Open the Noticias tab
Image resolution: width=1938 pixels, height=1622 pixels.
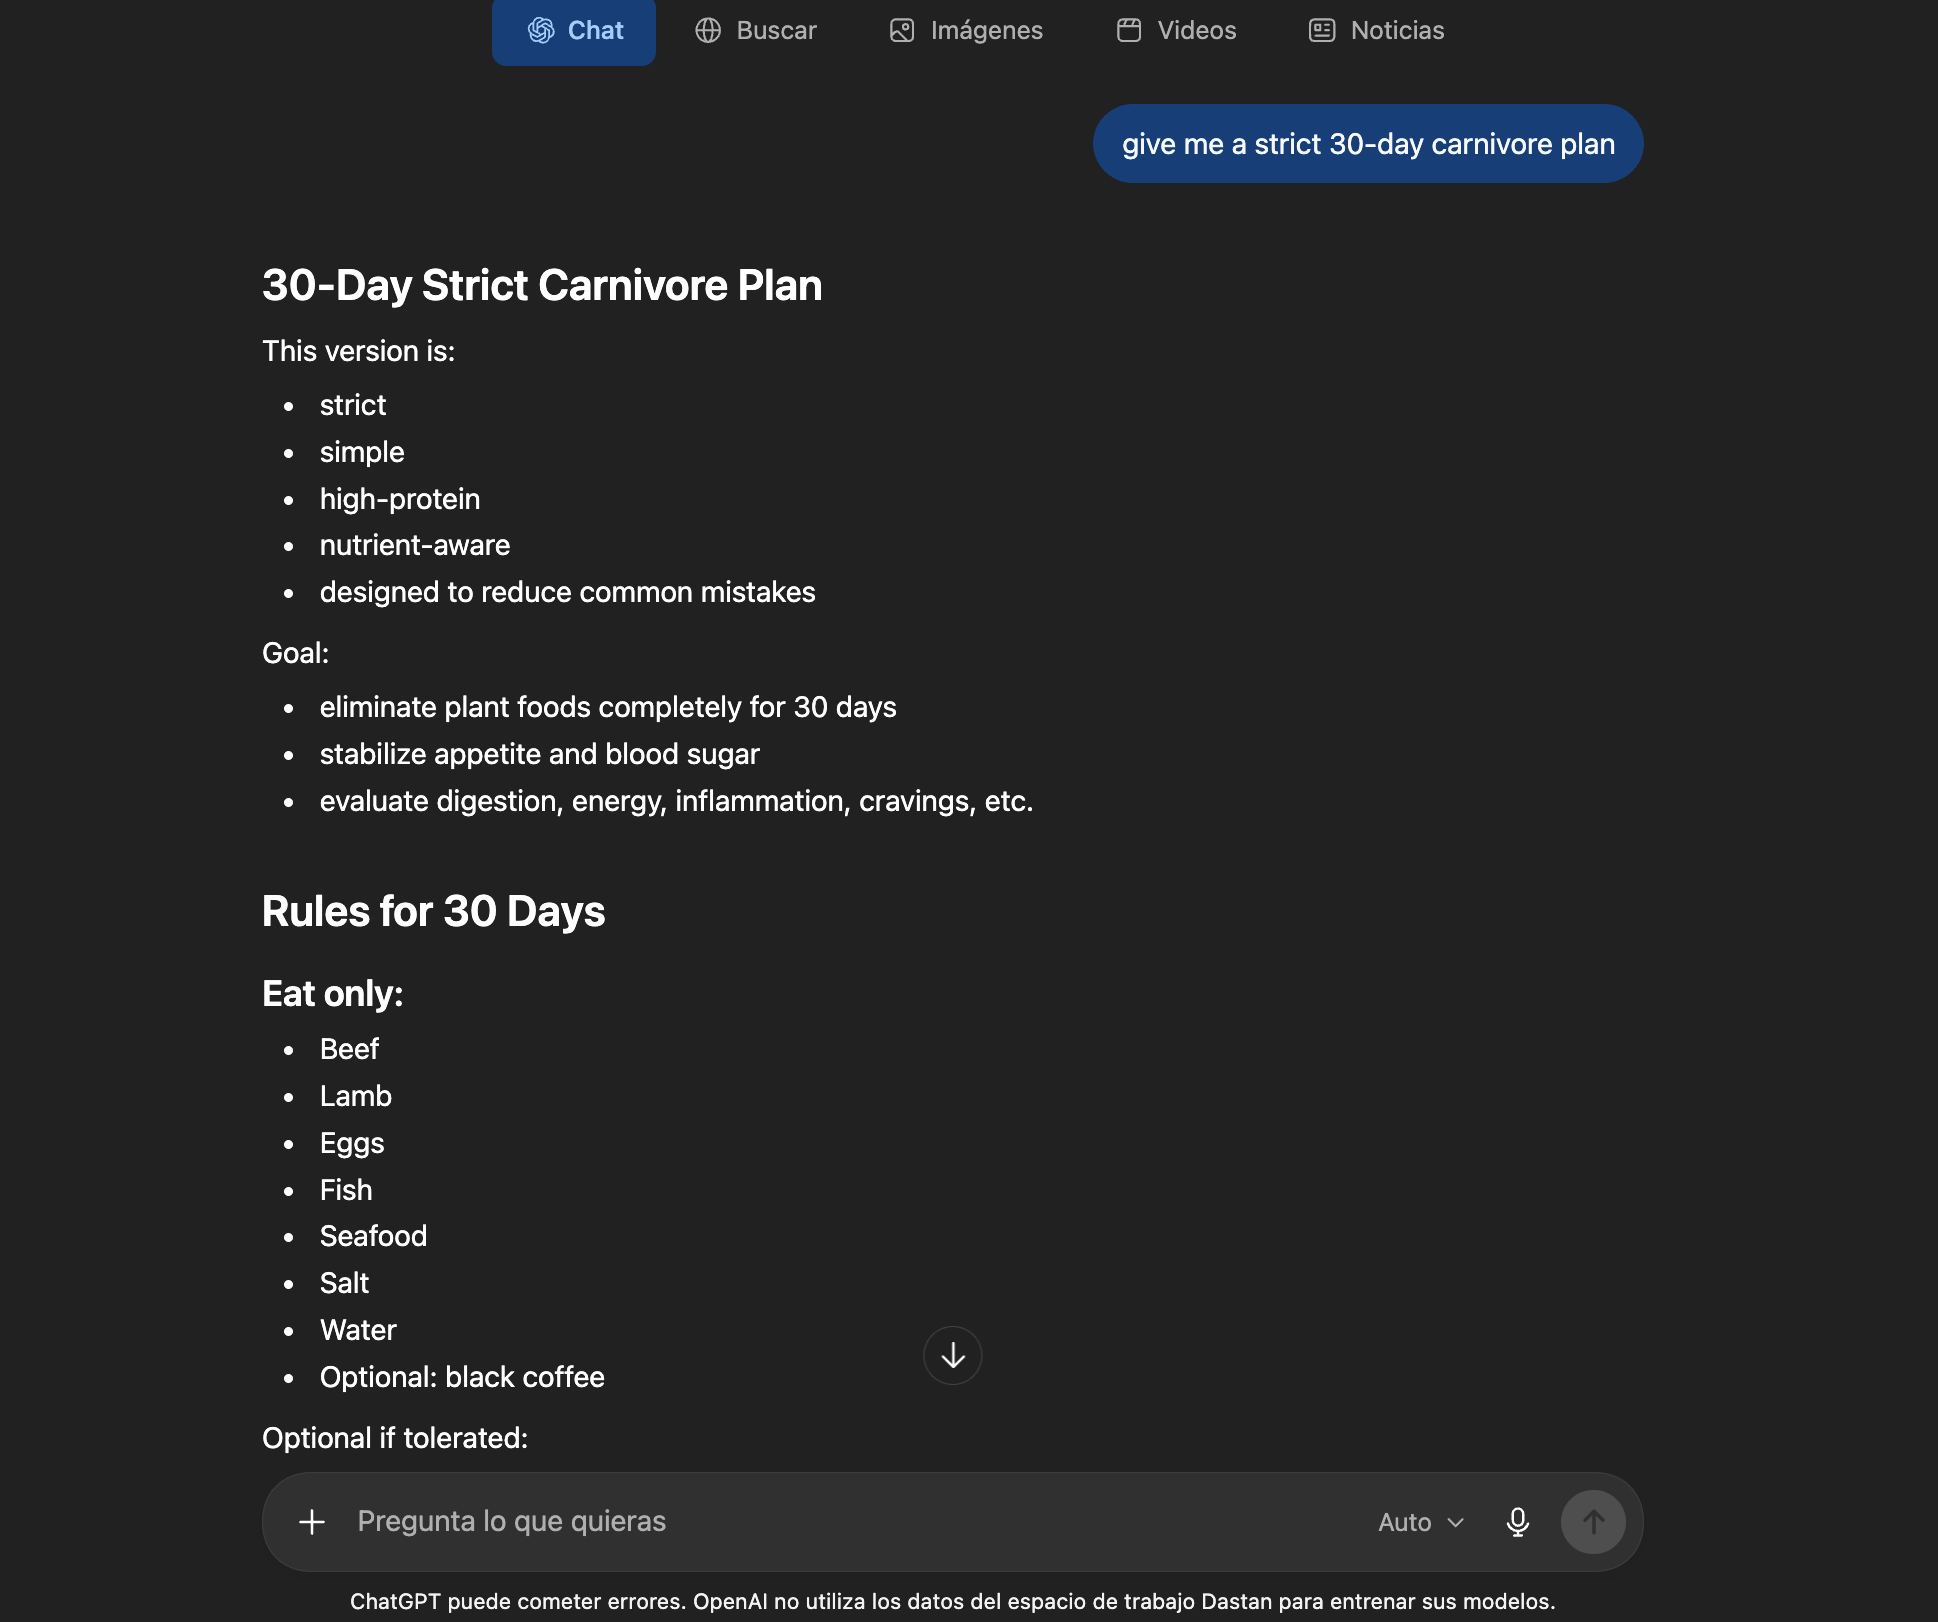(1376, 31)
